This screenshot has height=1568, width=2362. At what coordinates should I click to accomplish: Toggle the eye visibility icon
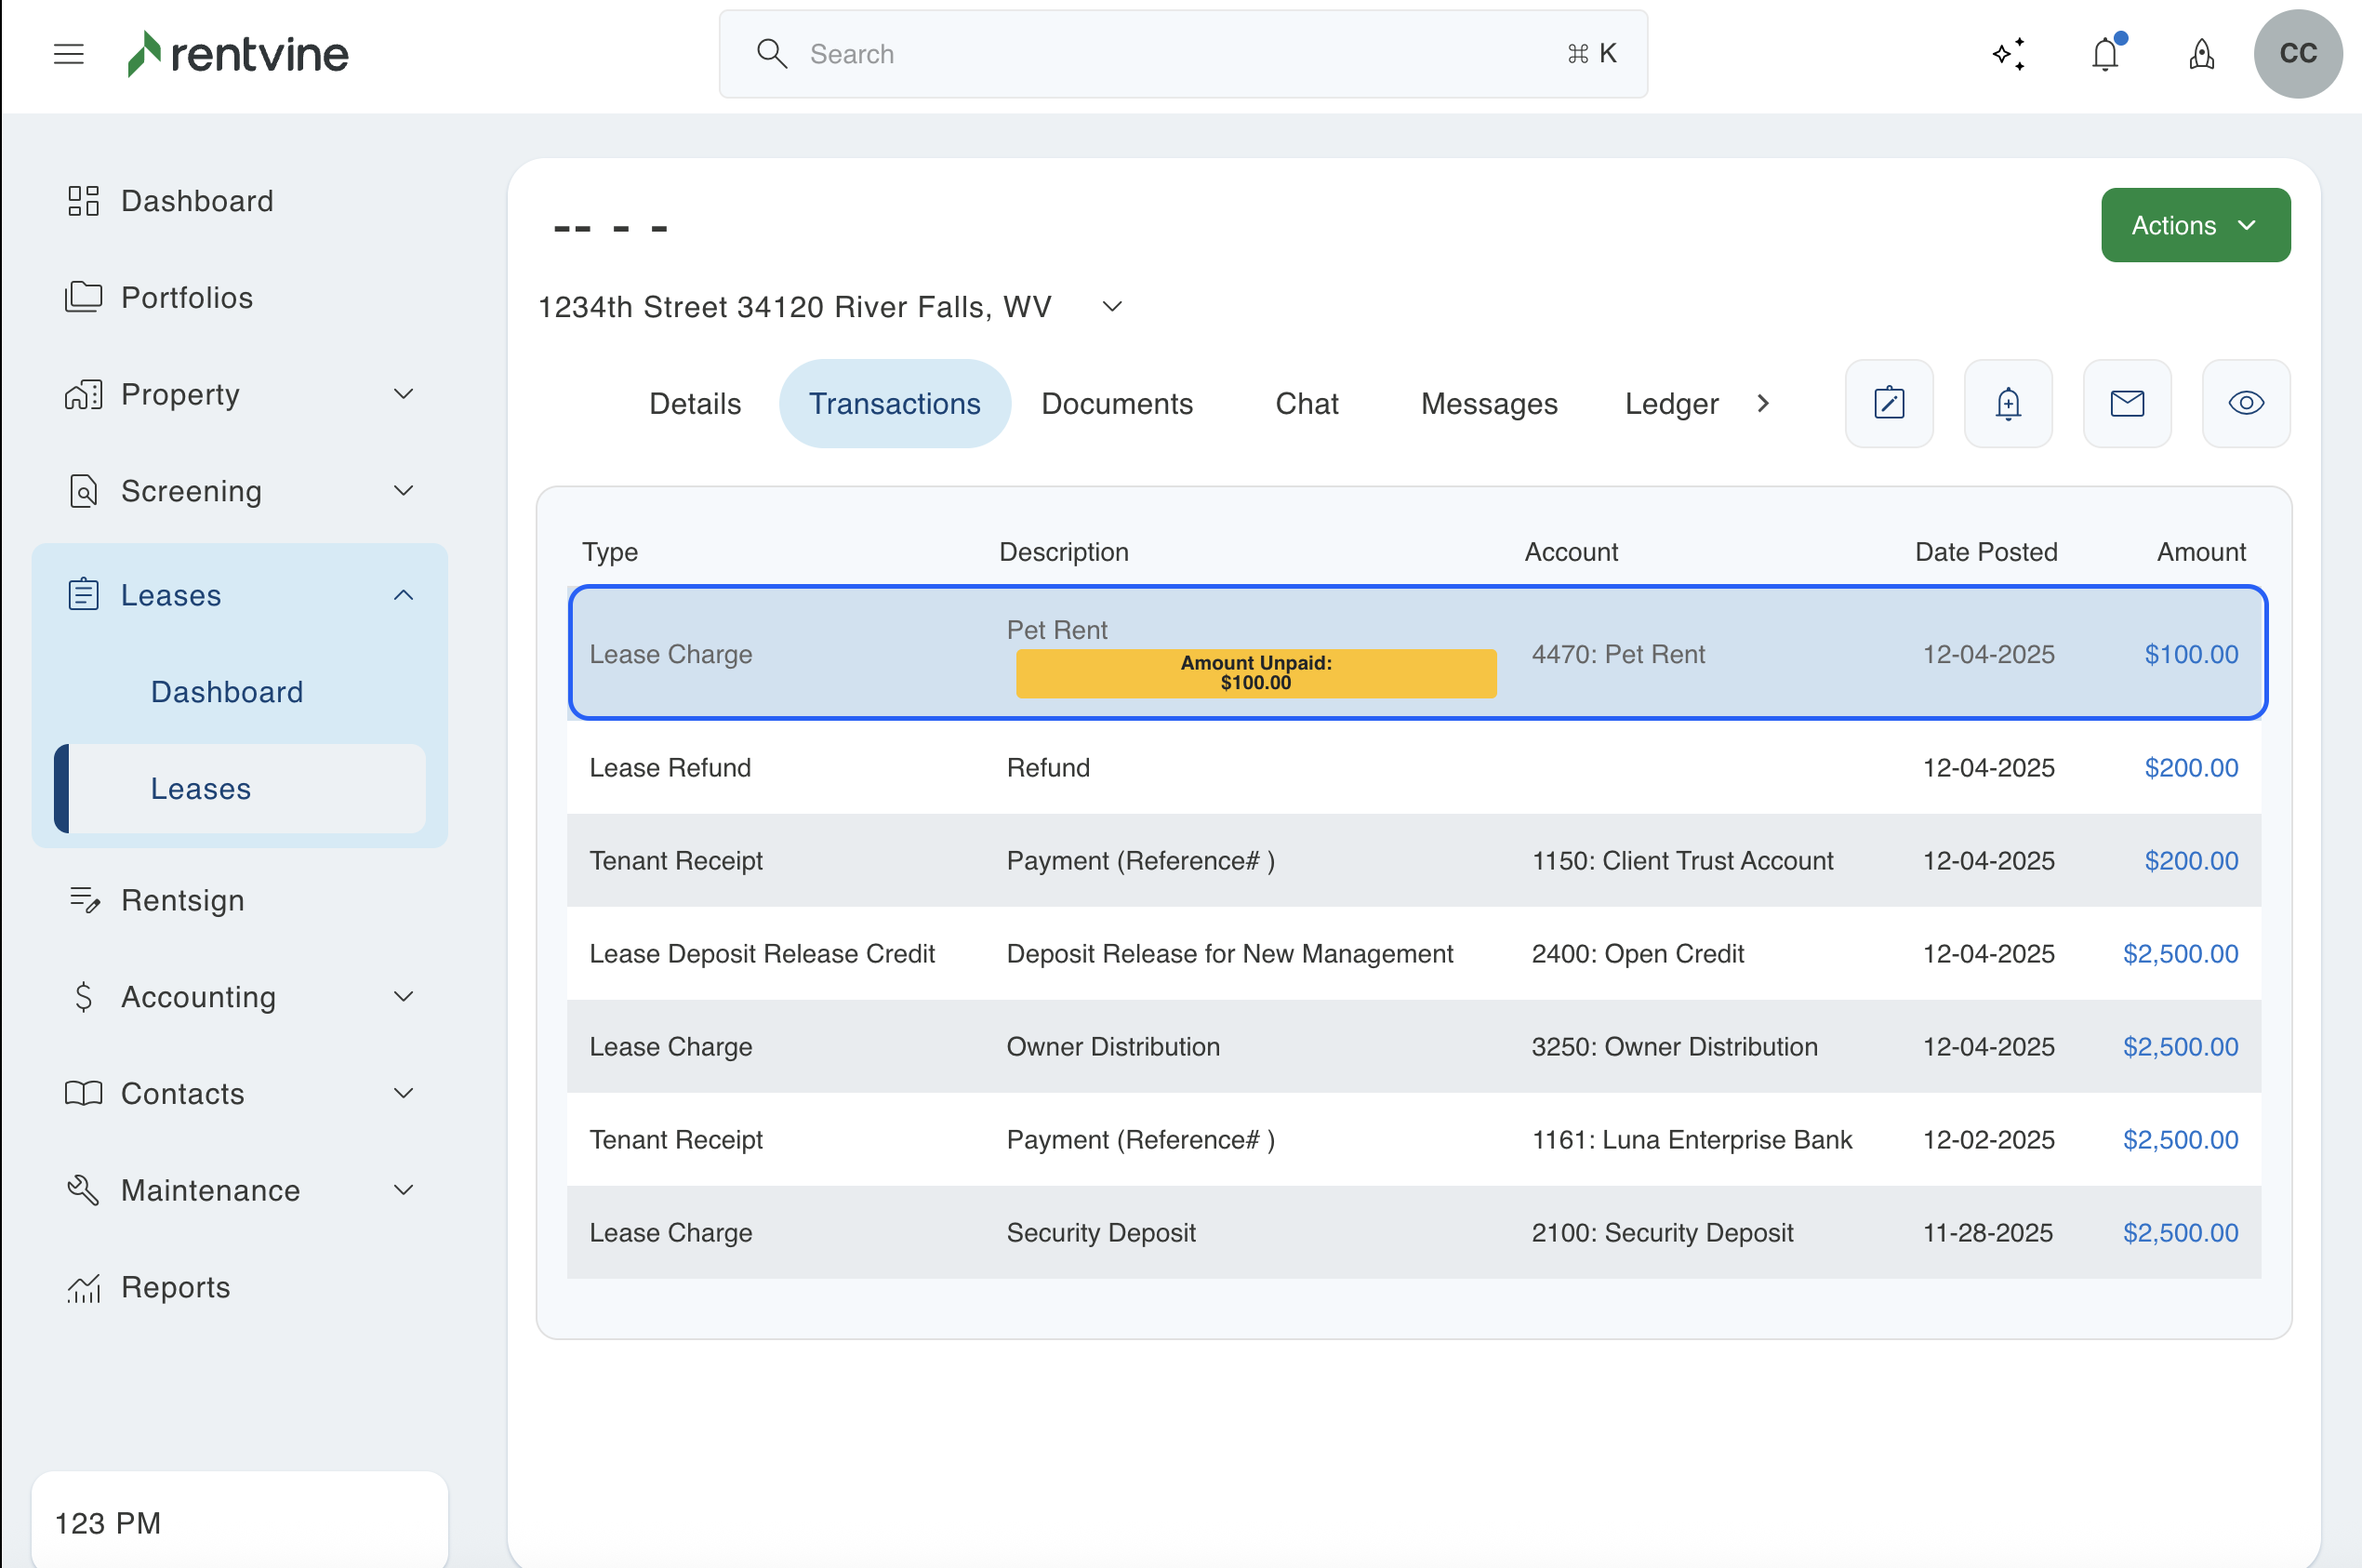[2245, 403]
